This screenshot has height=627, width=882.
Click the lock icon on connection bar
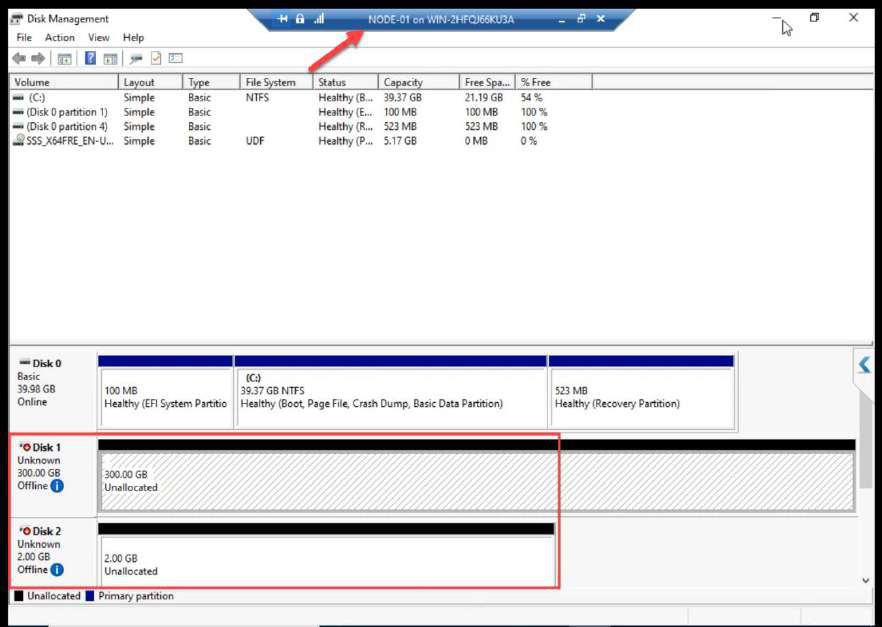(300, 19)
